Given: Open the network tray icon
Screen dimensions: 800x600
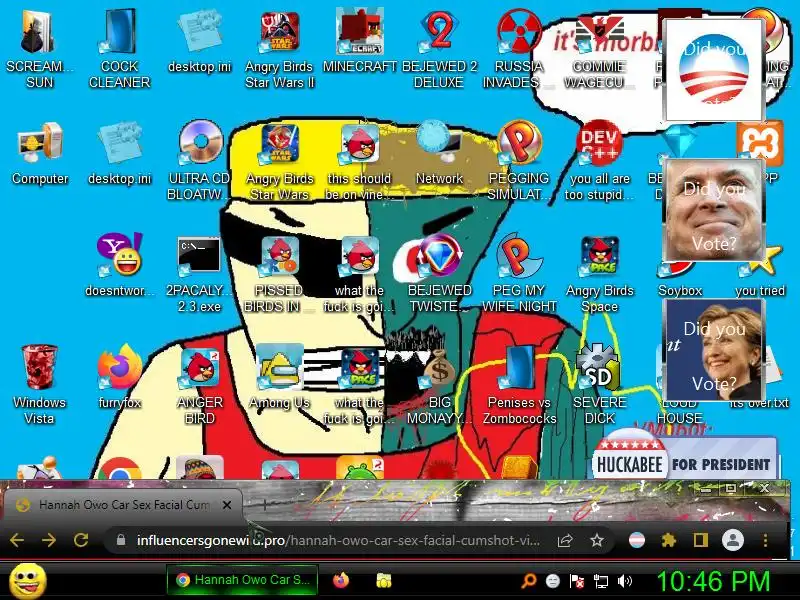Looking at the screenshot, I should click(x=601, y=581).
